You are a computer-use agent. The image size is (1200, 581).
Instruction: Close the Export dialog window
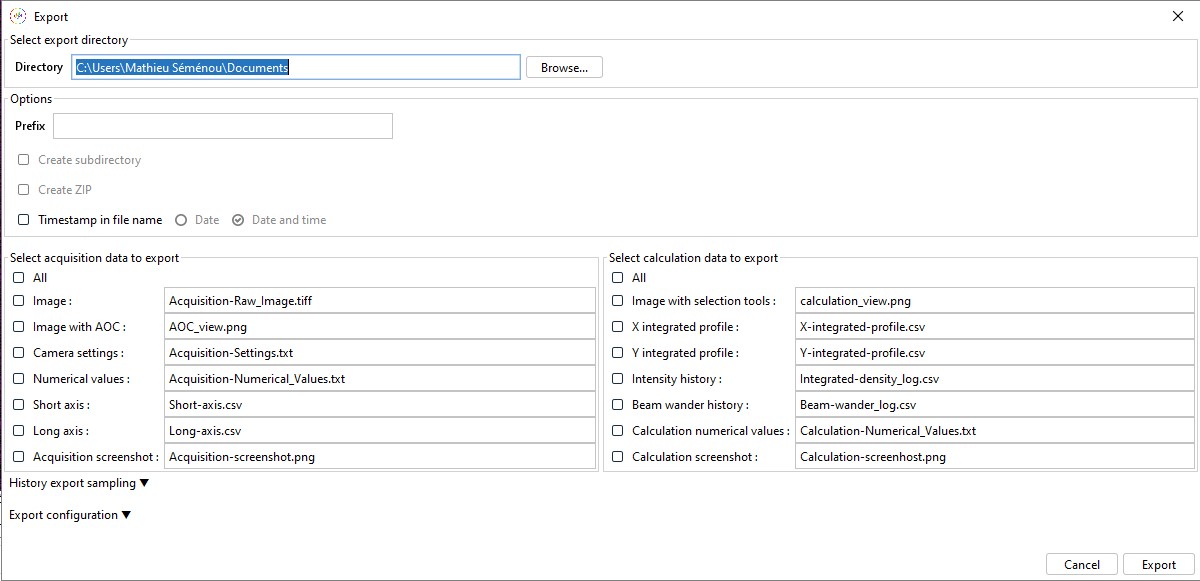pos(1178,16)
